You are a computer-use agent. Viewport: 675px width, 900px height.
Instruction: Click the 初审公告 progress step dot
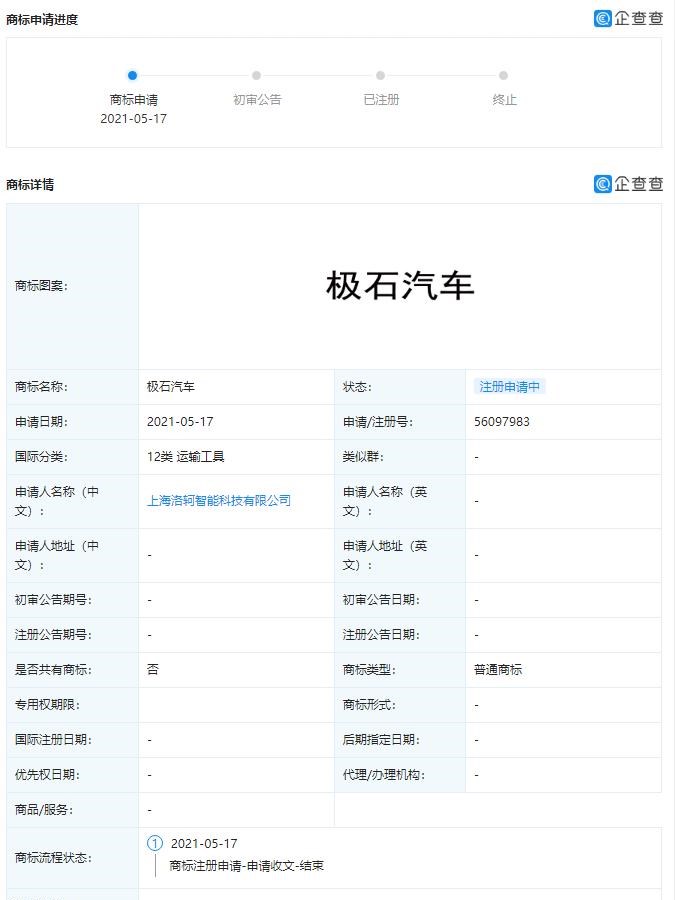pos(257,75)
